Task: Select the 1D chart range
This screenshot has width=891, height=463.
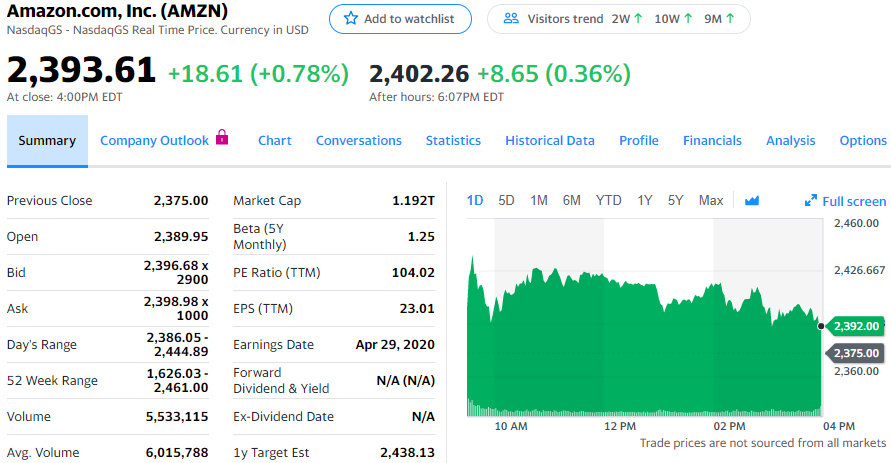Action: click(x=475, y=200)
